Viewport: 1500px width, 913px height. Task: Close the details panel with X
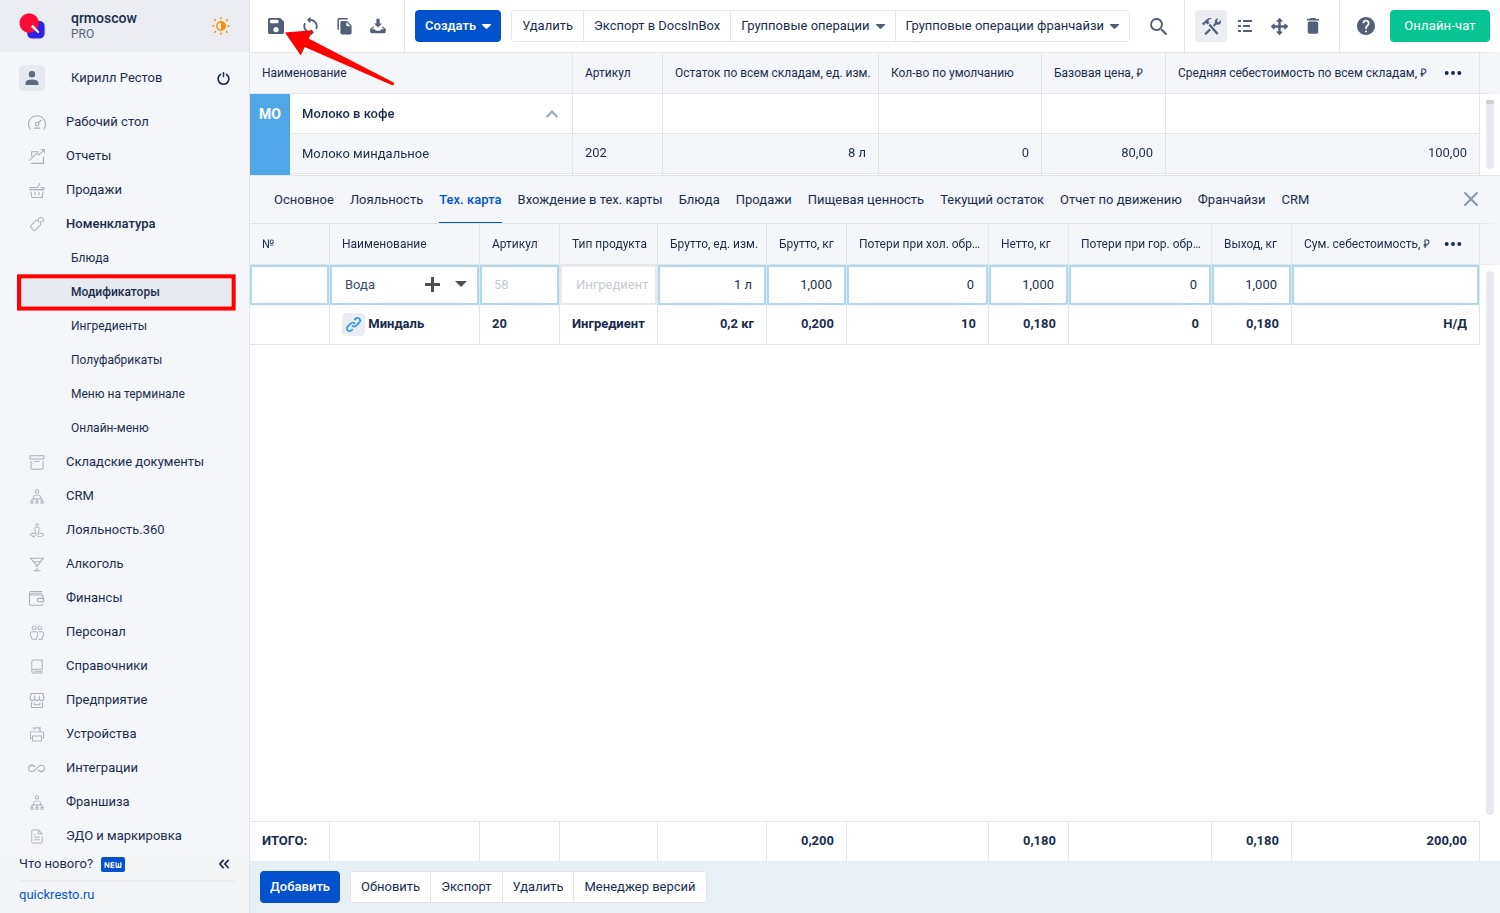1470,199
